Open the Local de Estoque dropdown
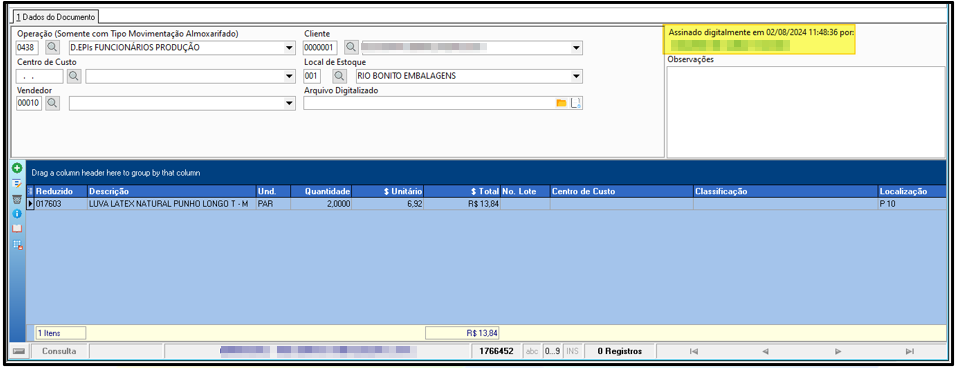 pos(576,76)
